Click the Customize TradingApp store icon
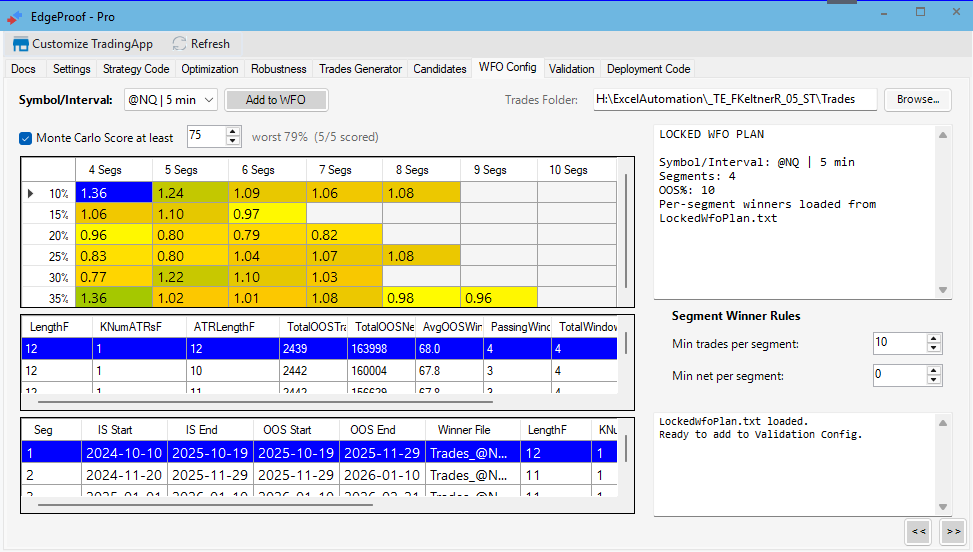The image size is (973, 552). (x=20, y=44)
